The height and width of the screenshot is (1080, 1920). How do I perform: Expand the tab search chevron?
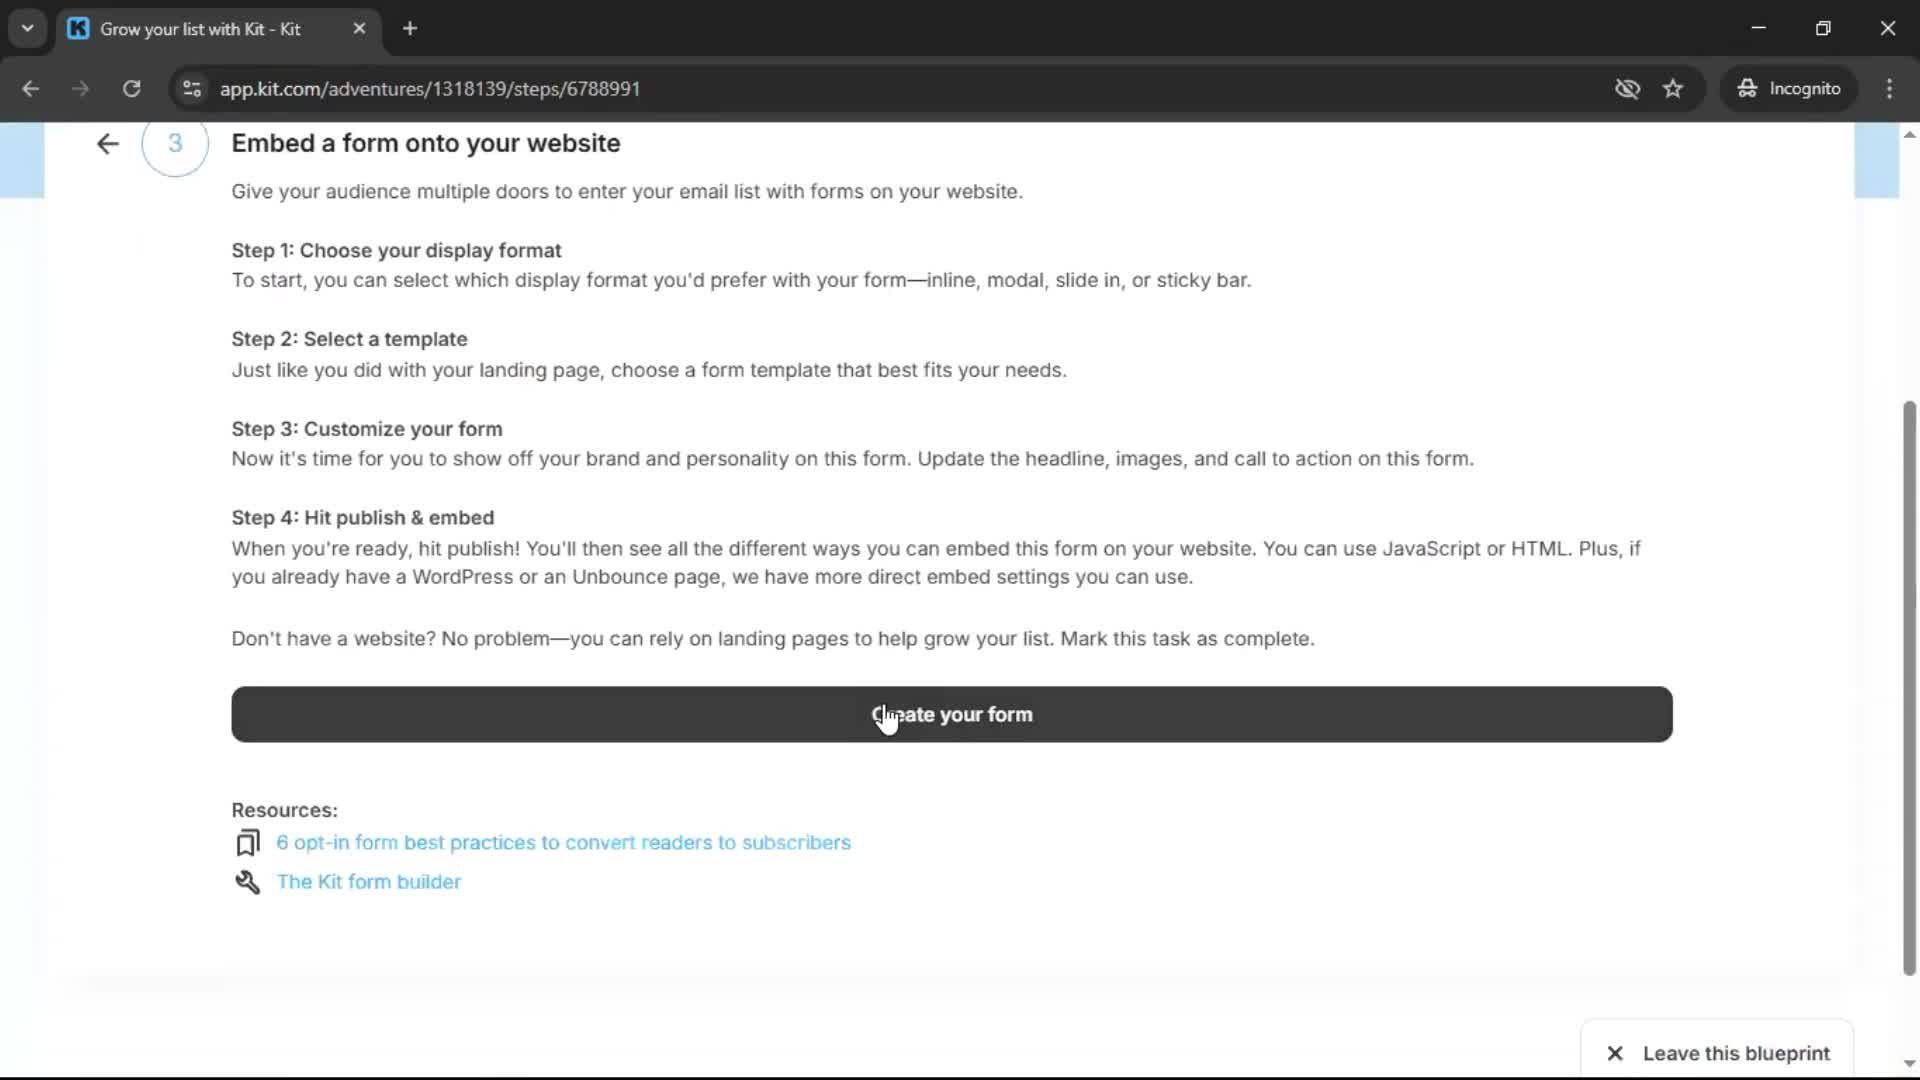coord(27,28)
